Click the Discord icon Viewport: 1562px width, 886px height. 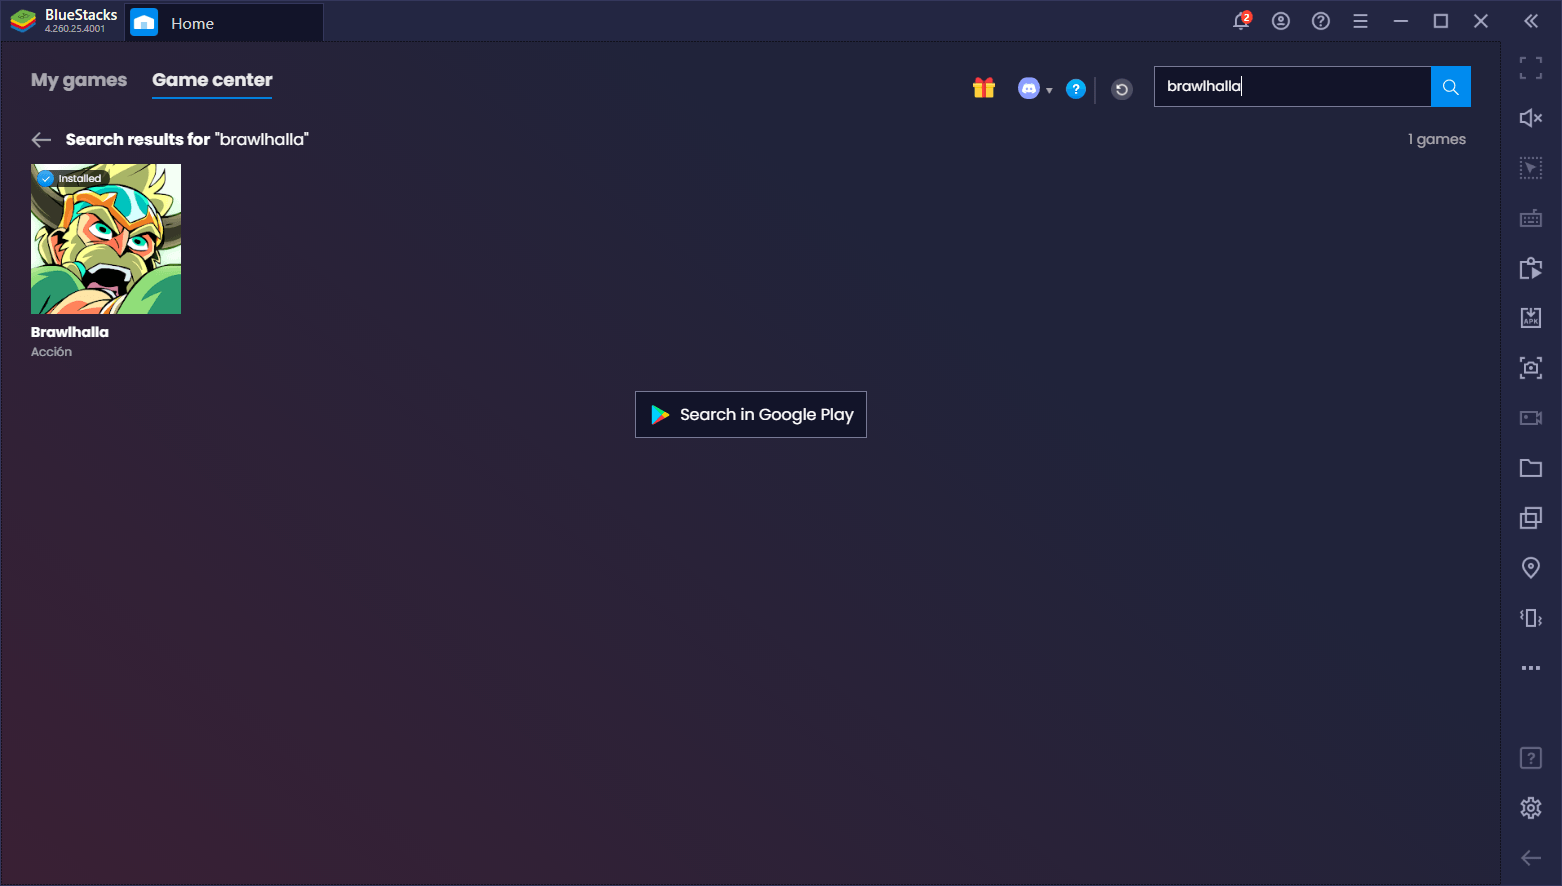1029,88
